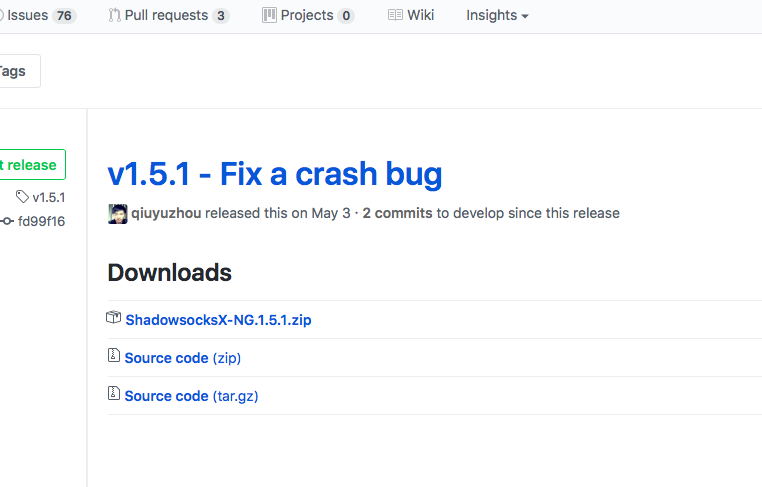The width and height of the screenshot is (762, 487).
Task: Click the commit icon beside fd99f16
Action: 7,221
